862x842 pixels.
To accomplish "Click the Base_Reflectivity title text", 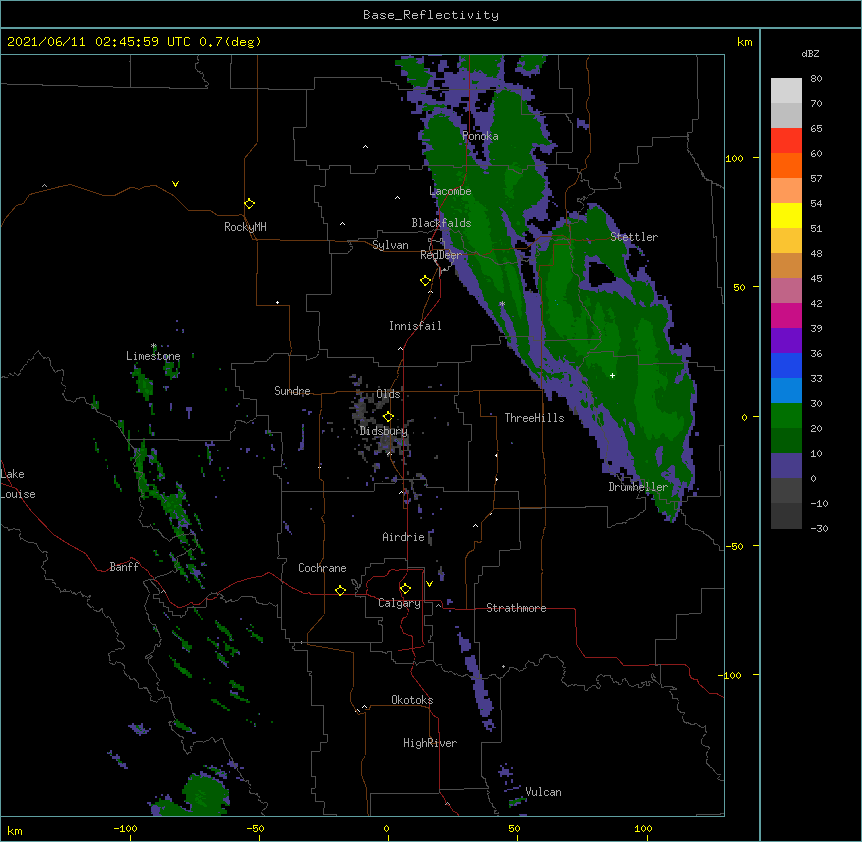I will pyautogui.click(x=431, y=15).
